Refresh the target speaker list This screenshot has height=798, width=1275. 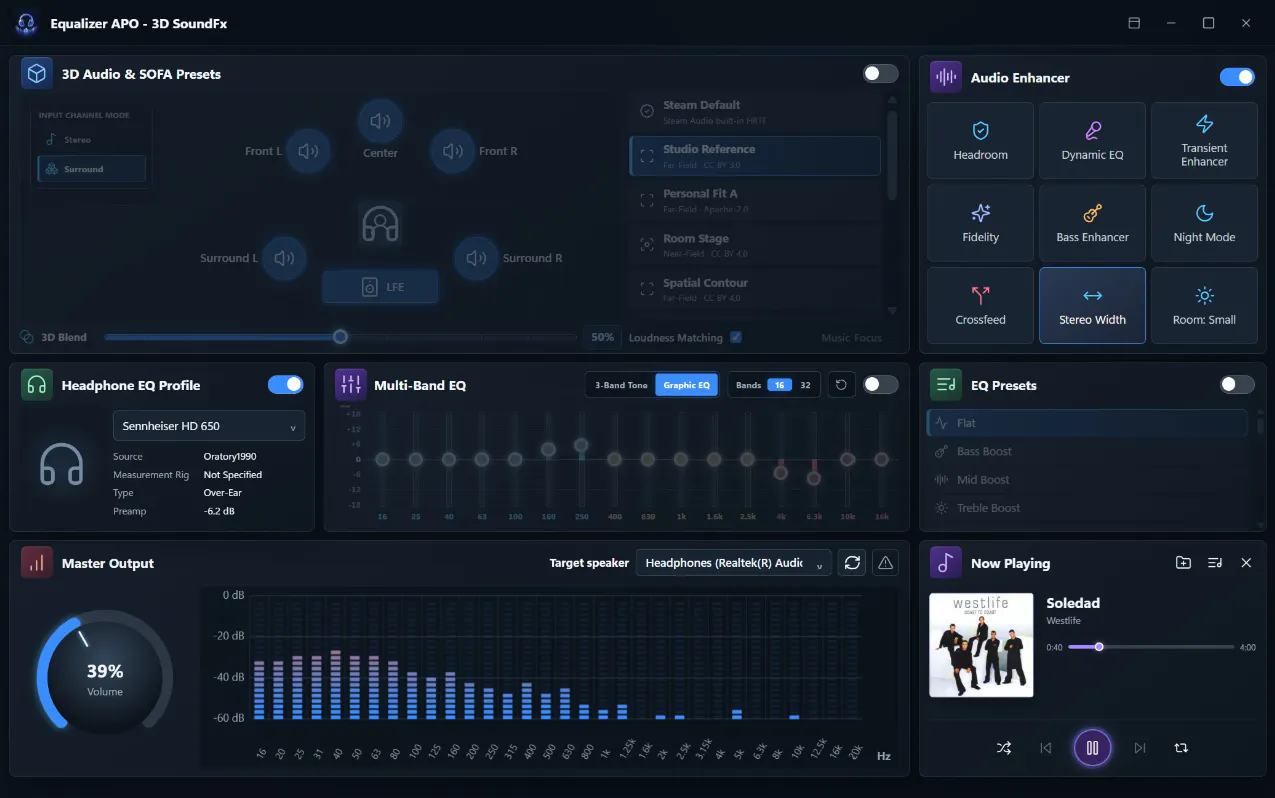coord(852,563)
